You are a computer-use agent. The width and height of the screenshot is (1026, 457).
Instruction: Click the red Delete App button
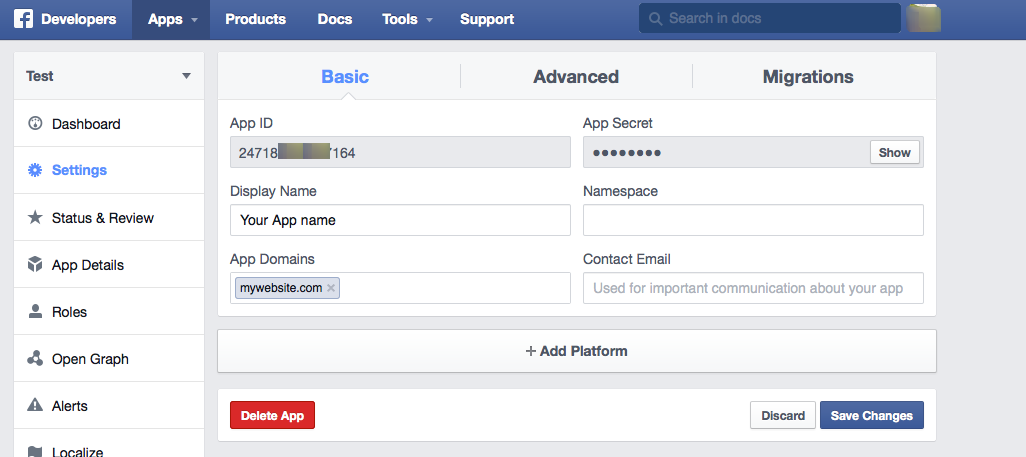272,415
